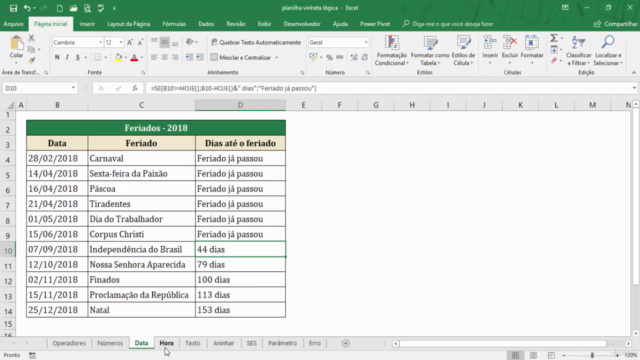Switch to Page Layout view icon
The width and height of the screenshot is (640, 360).
click(533, 356)
